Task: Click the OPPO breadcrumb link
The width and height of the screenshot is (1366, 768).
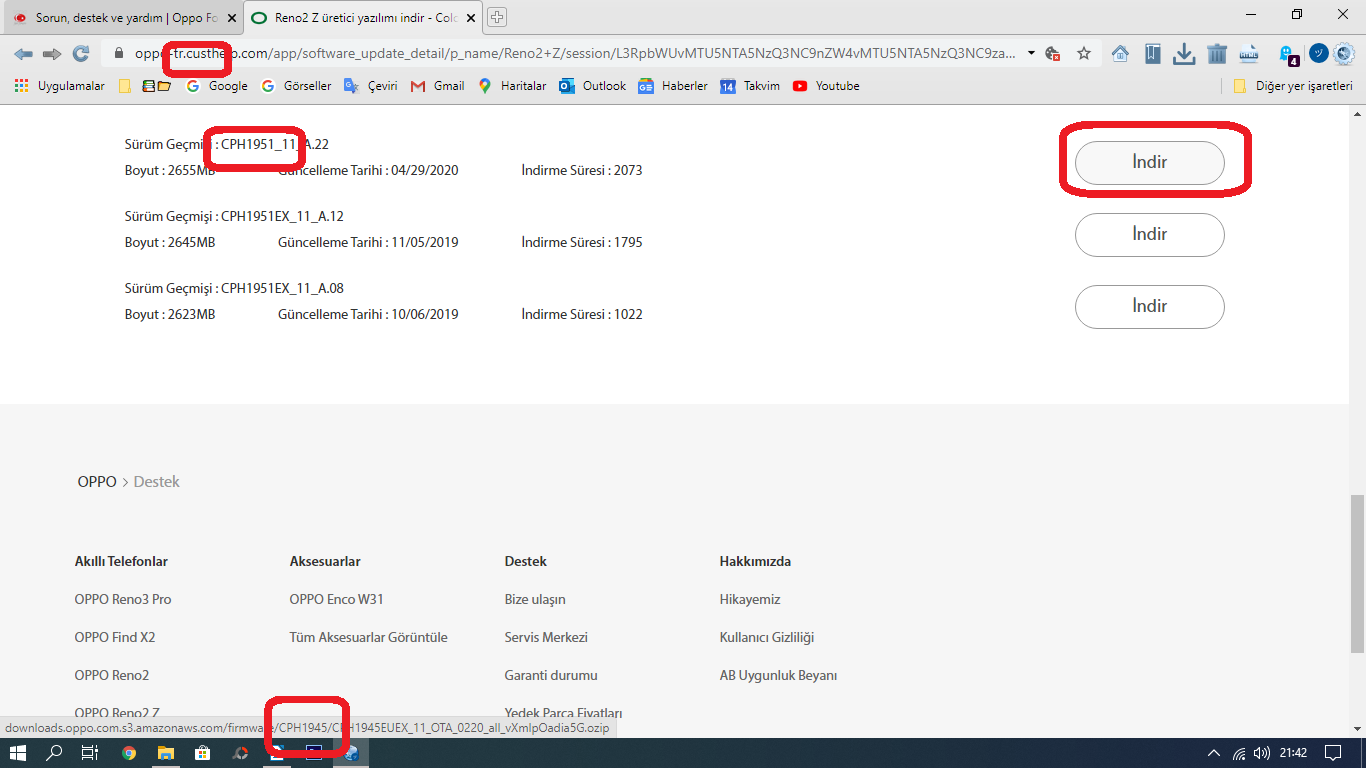Action: pyautogui.click(x=97, y=482)
